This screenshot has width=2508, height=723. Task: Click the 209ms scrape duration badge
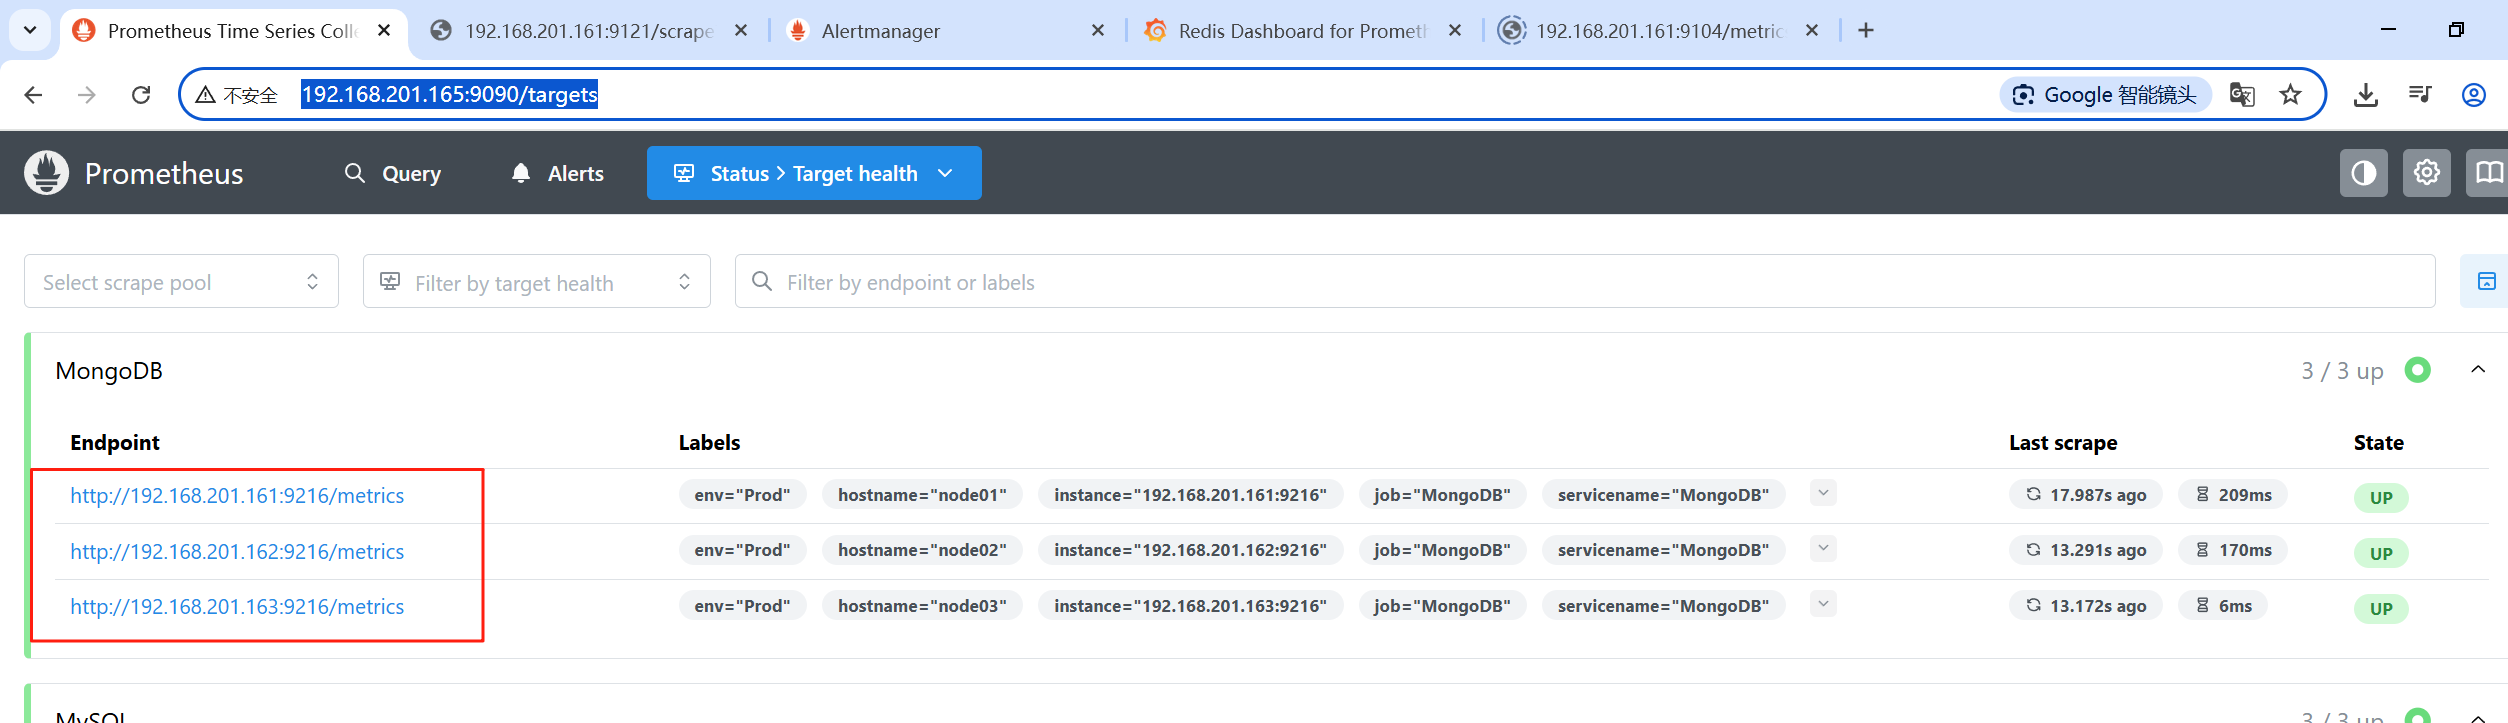2233,495
